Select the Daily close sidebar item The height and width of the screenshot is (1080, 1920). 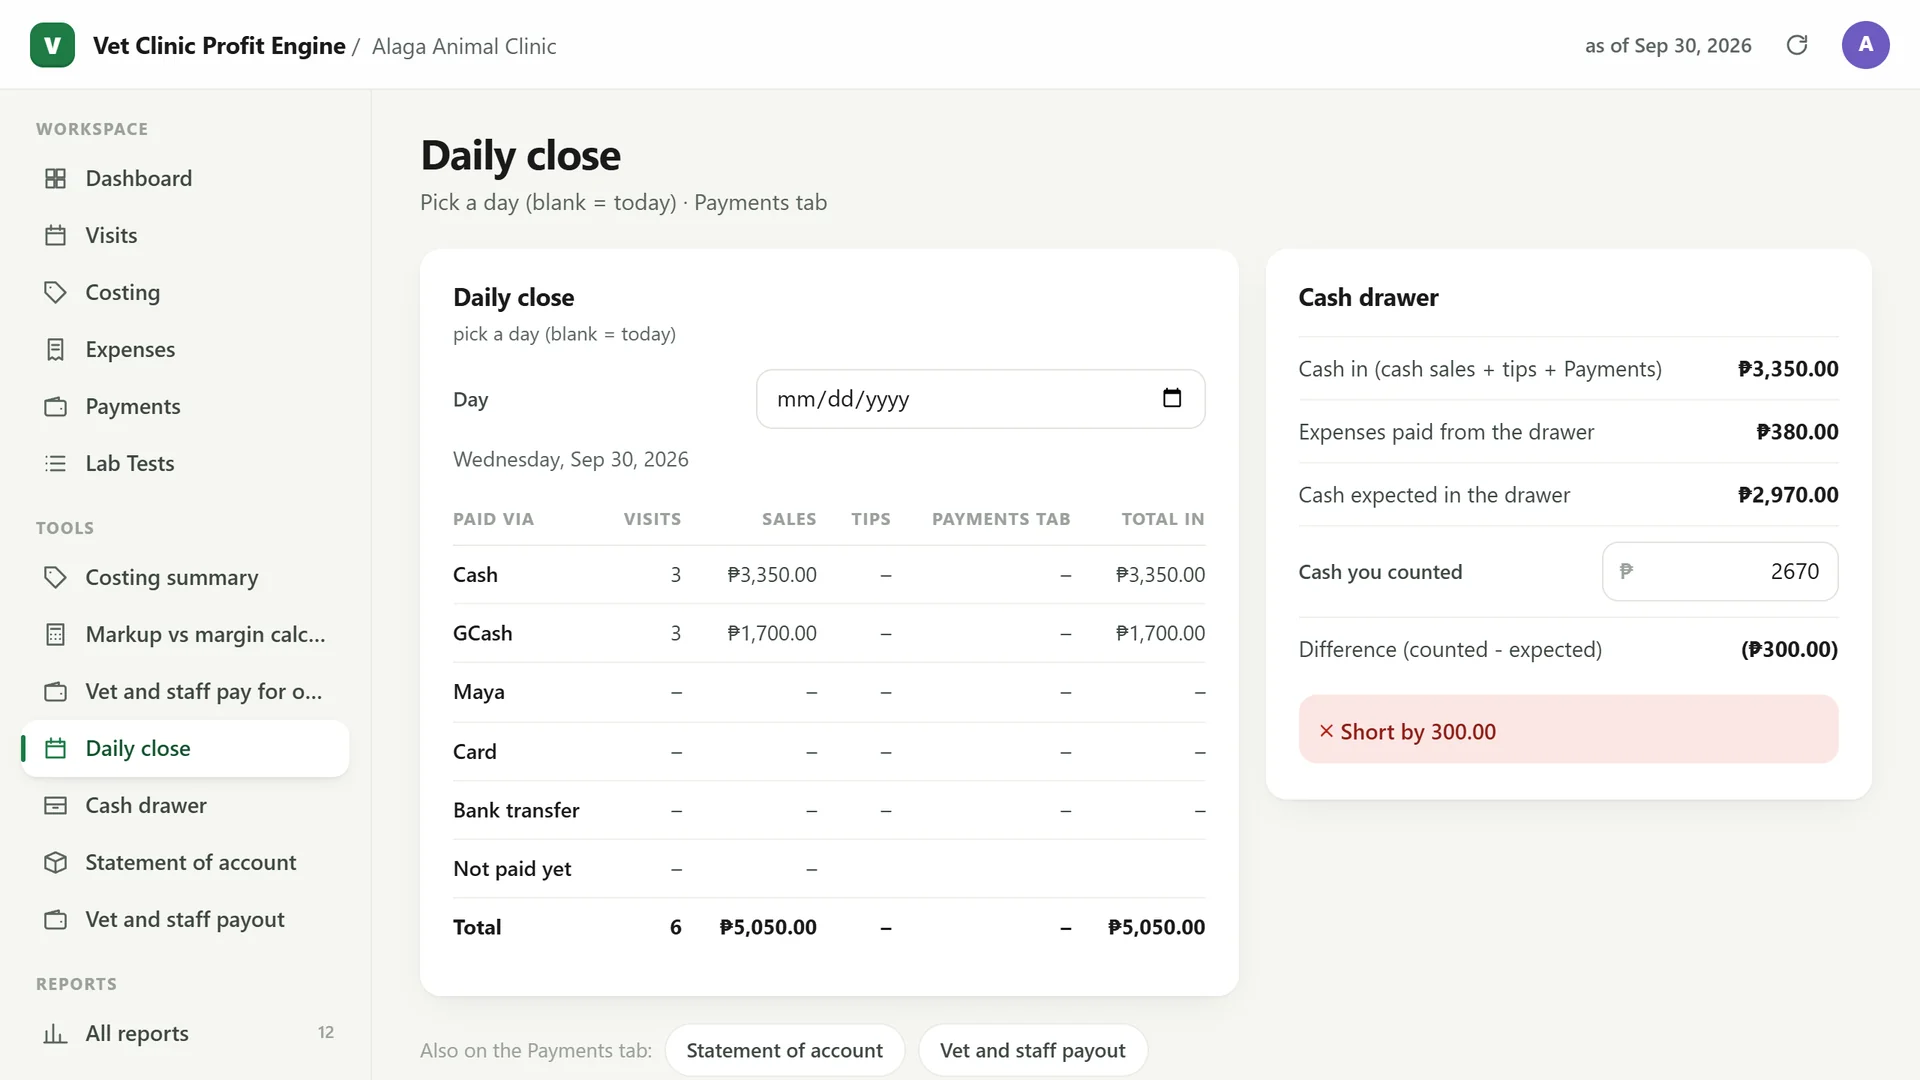[x=185, y=748]
